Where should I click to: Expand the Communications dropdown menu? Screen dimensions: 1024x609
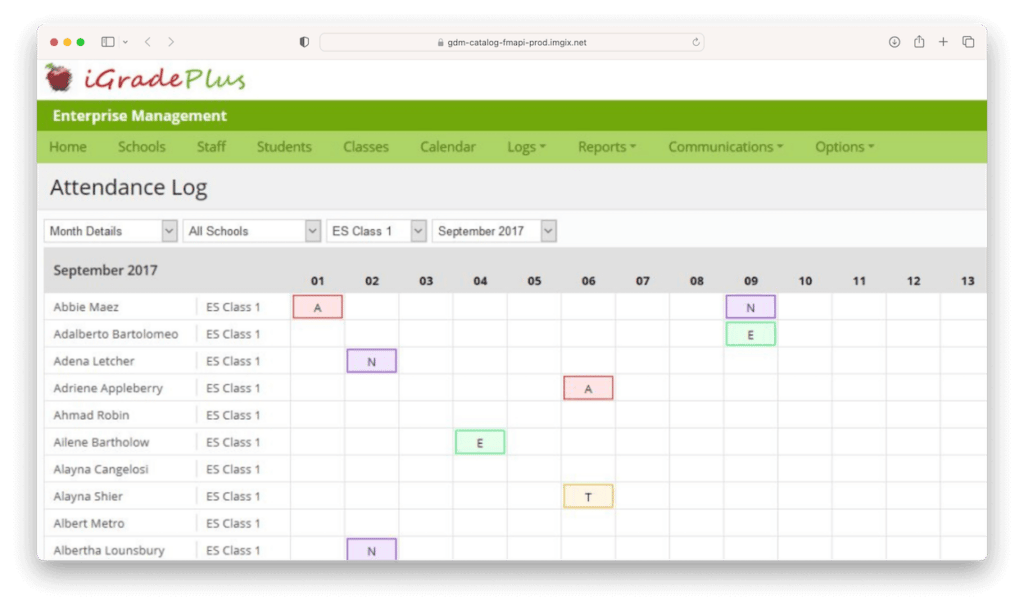[726, 147]
